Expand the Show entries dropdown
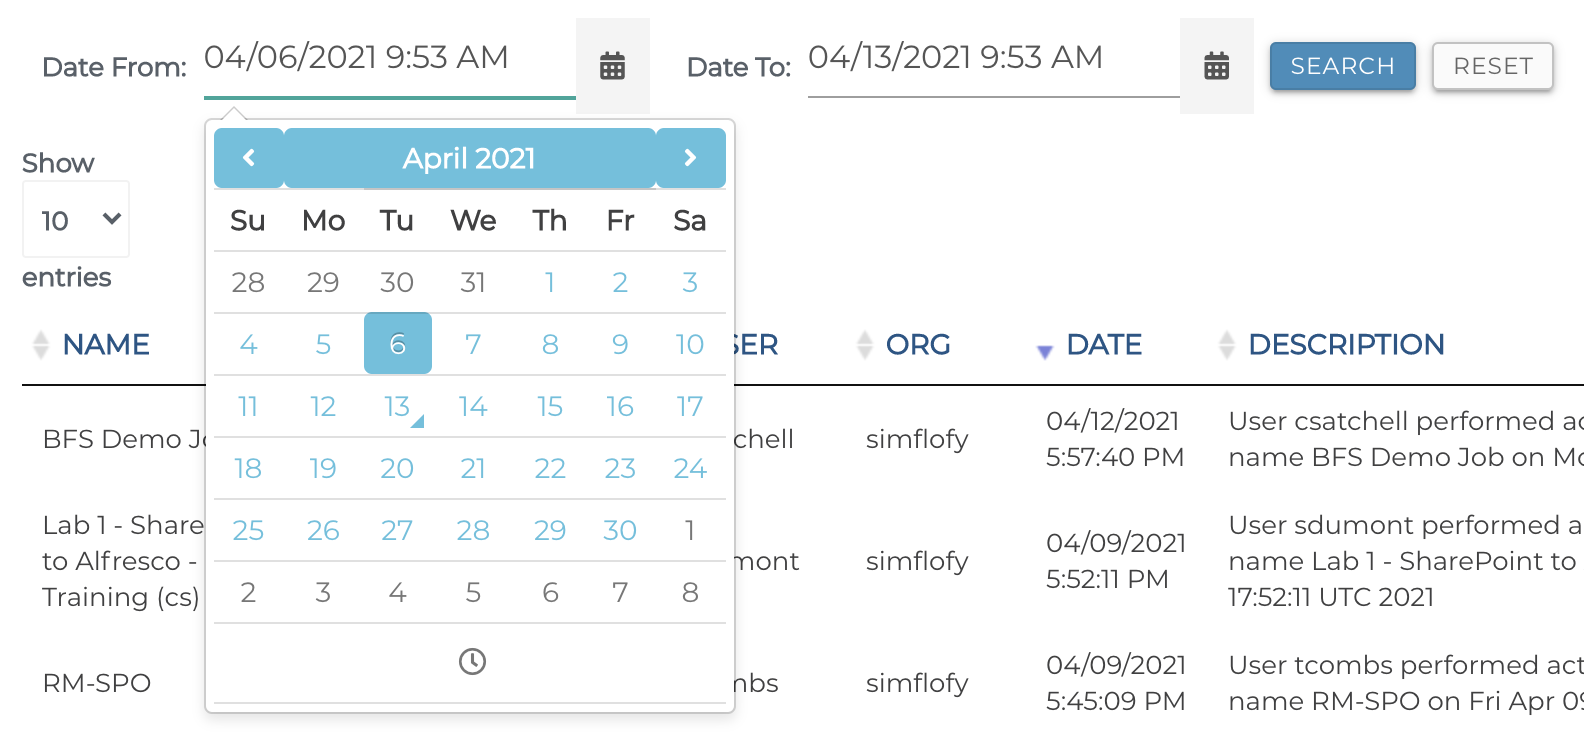1584x738 pixels. coord(76,220)
